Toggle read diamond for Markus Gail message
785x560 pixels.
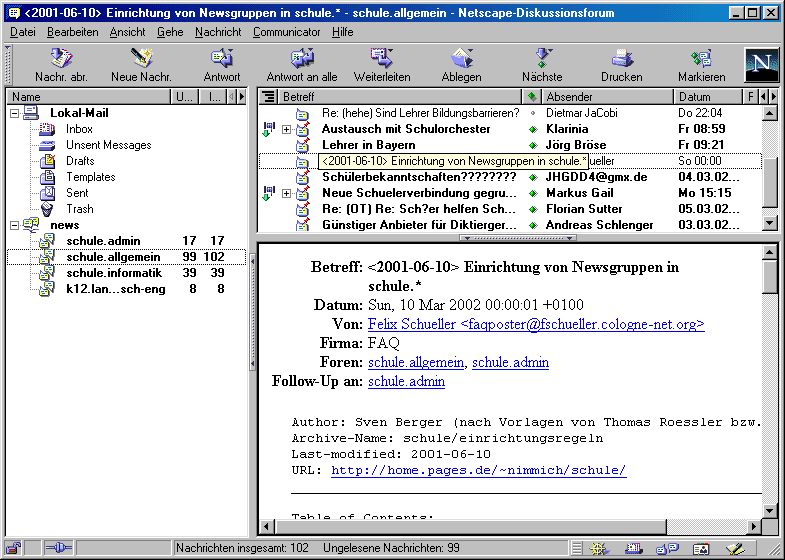(x=533, y=193)
